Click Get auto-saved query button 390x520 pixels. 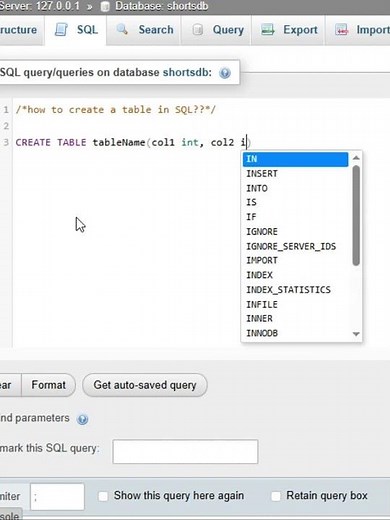(x=145, y=385)
